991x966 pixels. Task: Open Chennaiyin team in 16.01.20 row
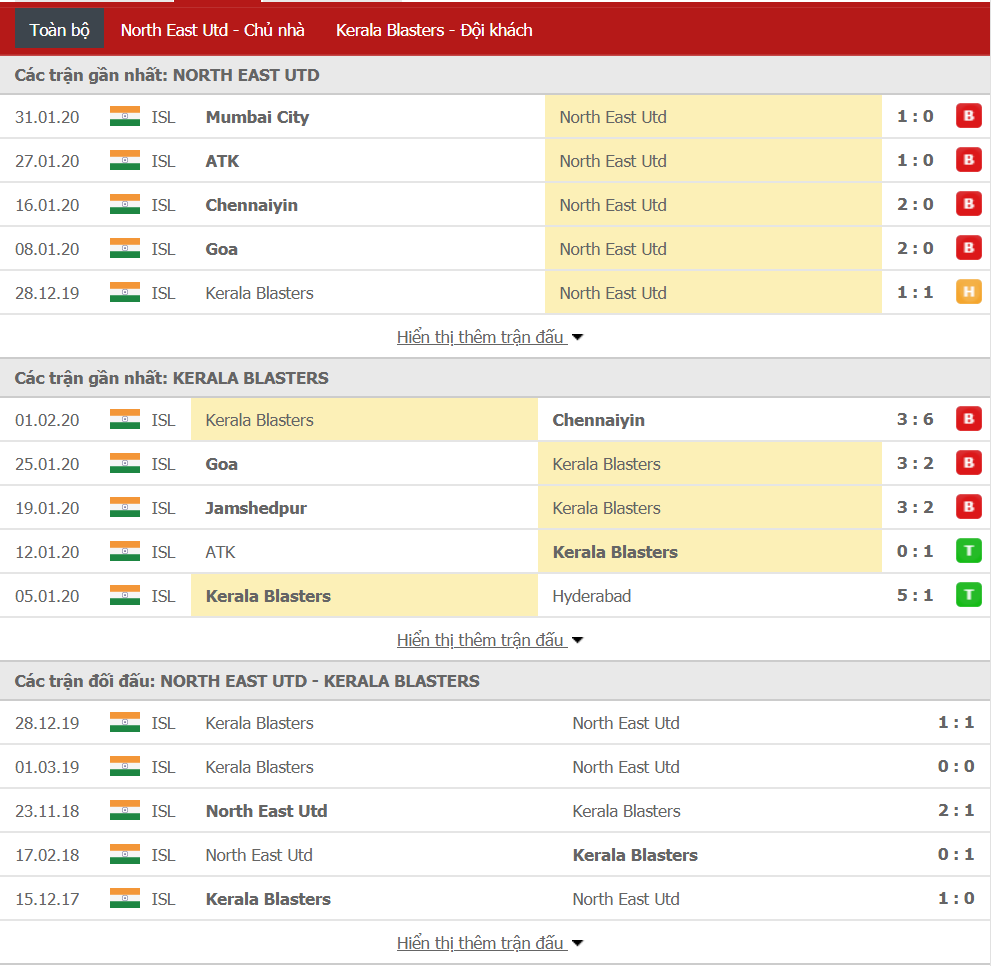point(252,205)
